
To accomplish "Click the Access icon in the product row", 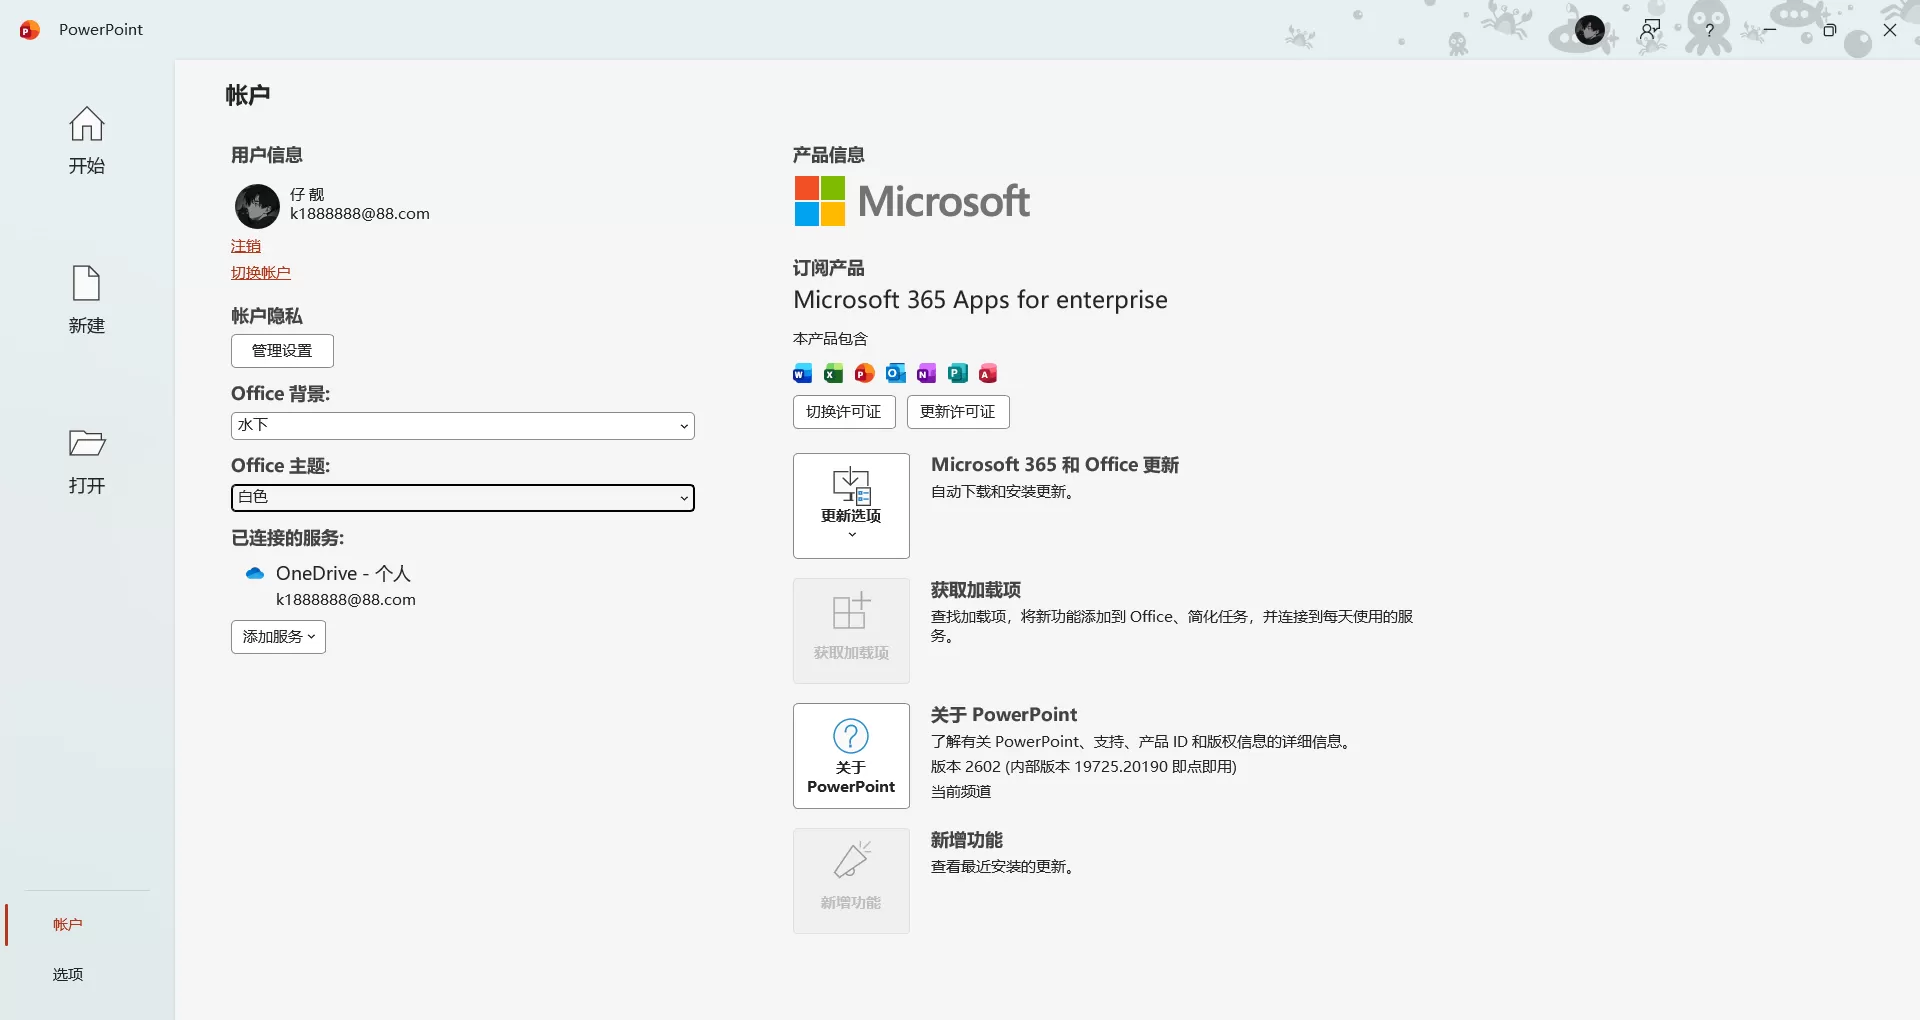I will 988,373.
